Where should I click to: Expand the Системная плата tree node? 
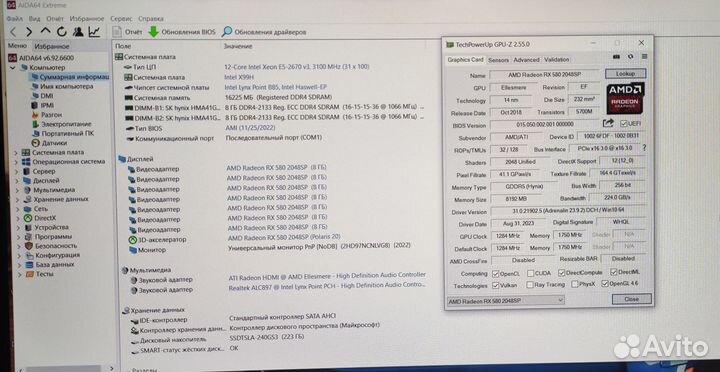pyautogui.click(x=17, y=152)
